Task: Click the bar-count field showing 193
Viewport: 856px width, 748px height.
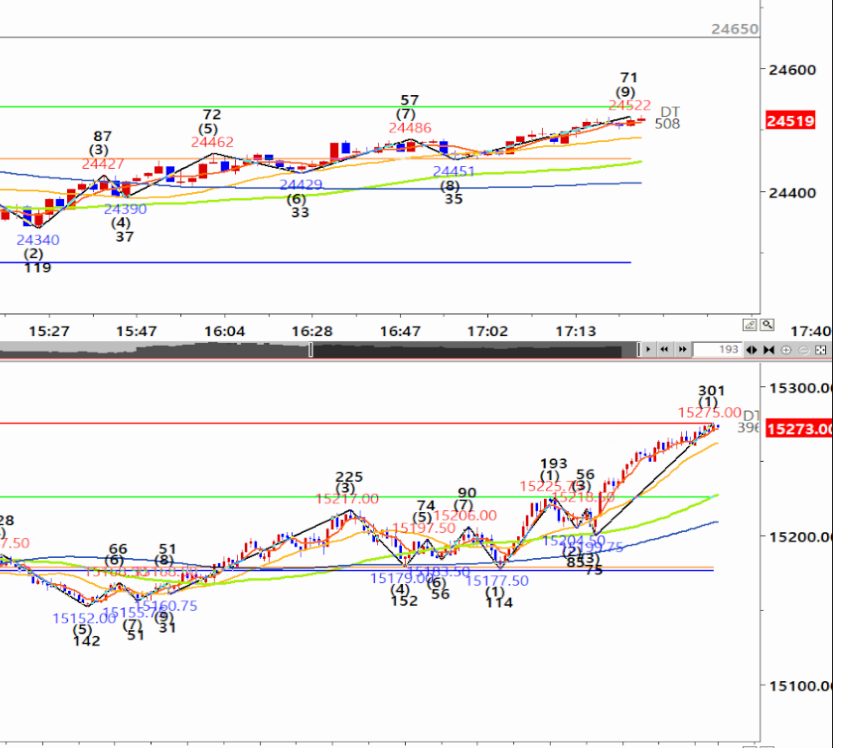Action: tap(715, 349)
